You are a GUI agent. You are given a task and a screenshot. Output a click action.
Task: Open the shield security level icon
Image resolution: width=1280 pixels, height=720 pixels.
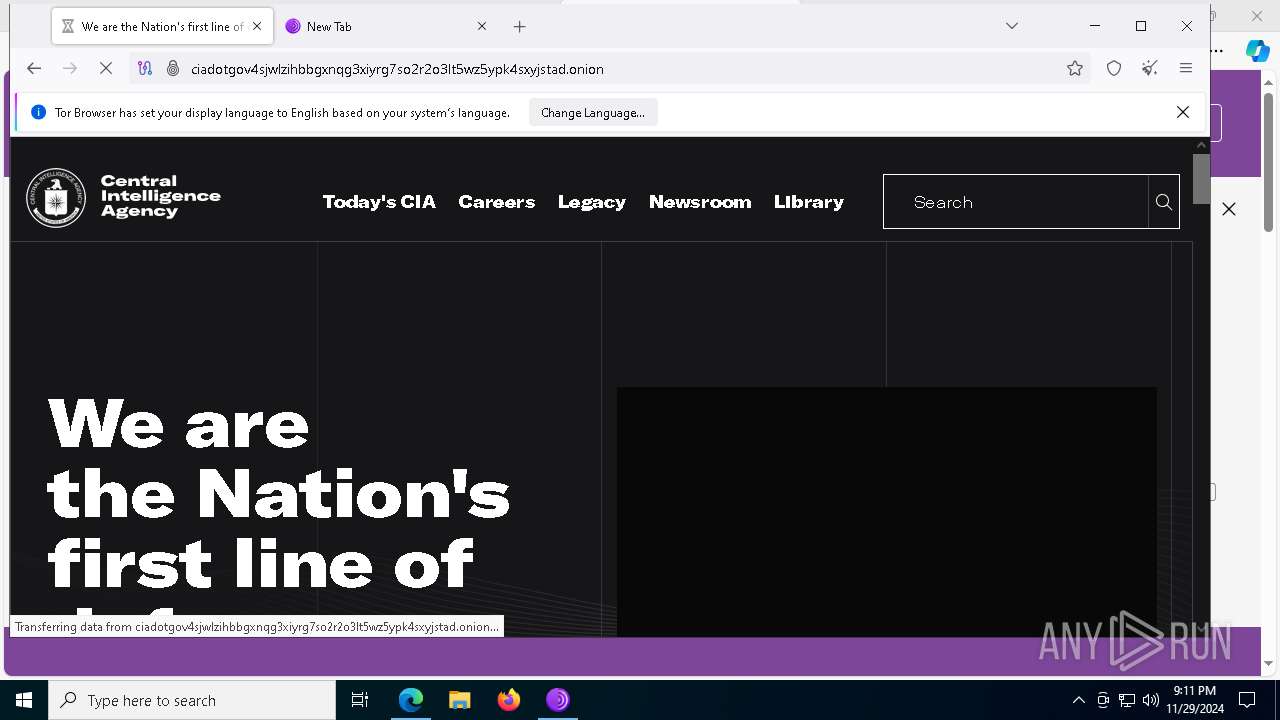tap(1114, 68)
